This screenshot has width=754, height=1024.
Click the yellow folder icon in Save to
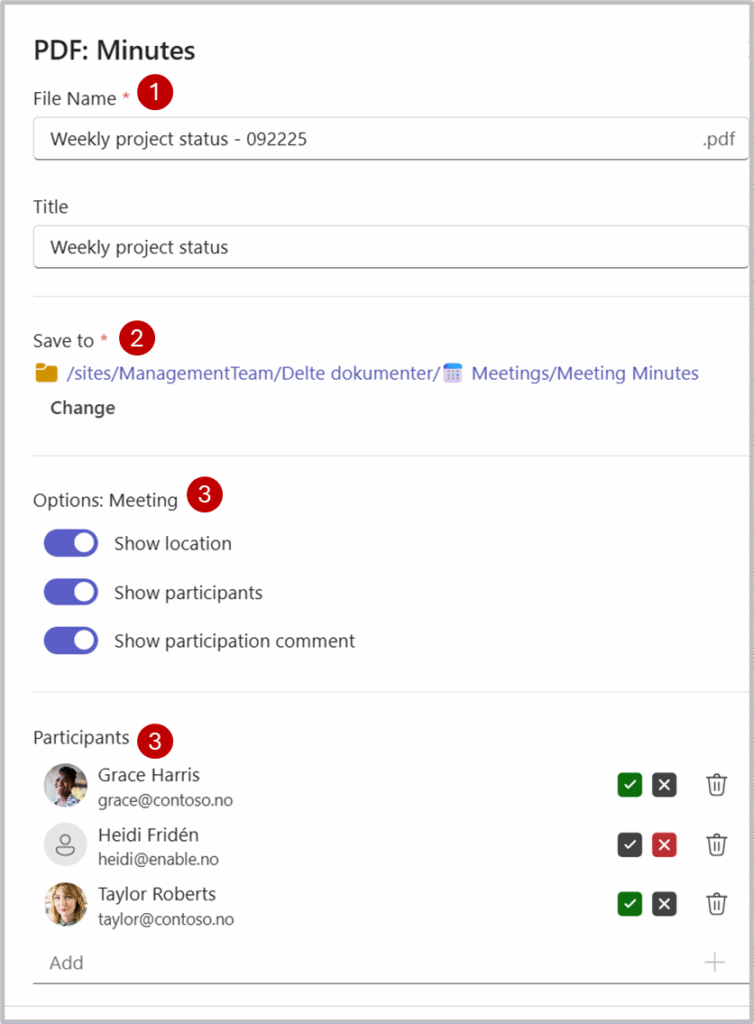46,373
